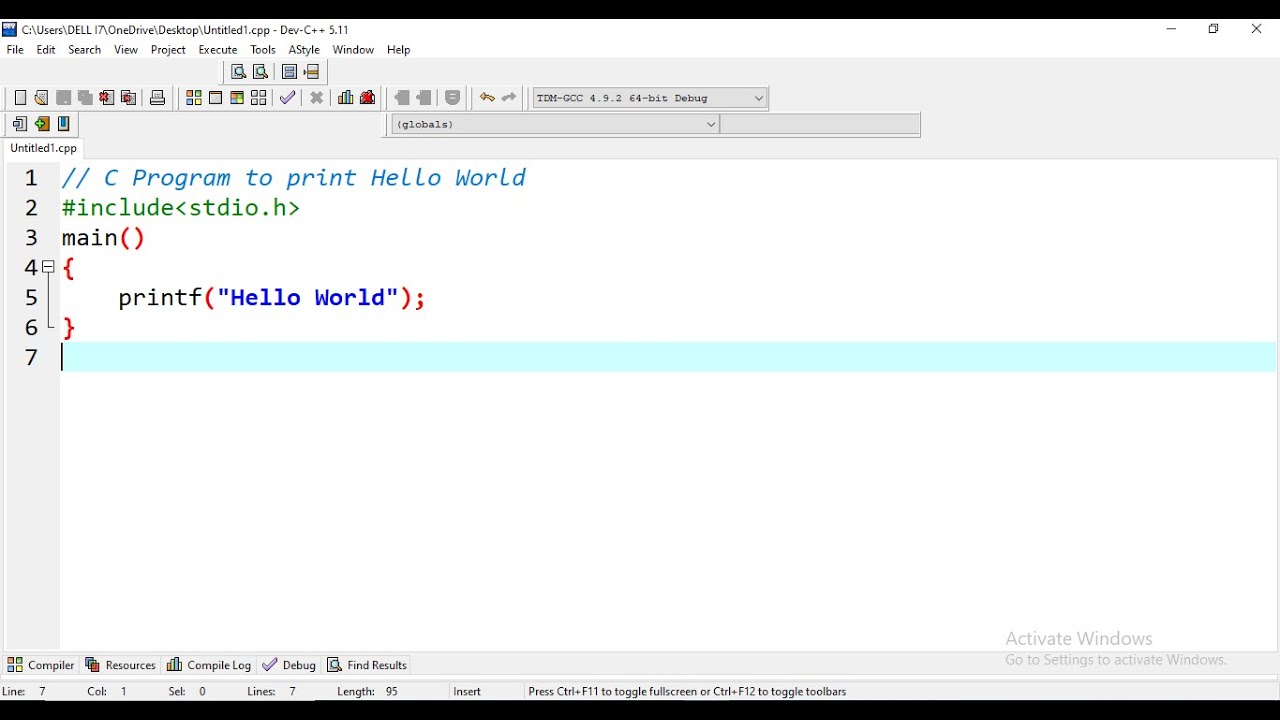1280x720 pixels.
Task: Click the Undo arrow icon
Action: coord(487,98)
